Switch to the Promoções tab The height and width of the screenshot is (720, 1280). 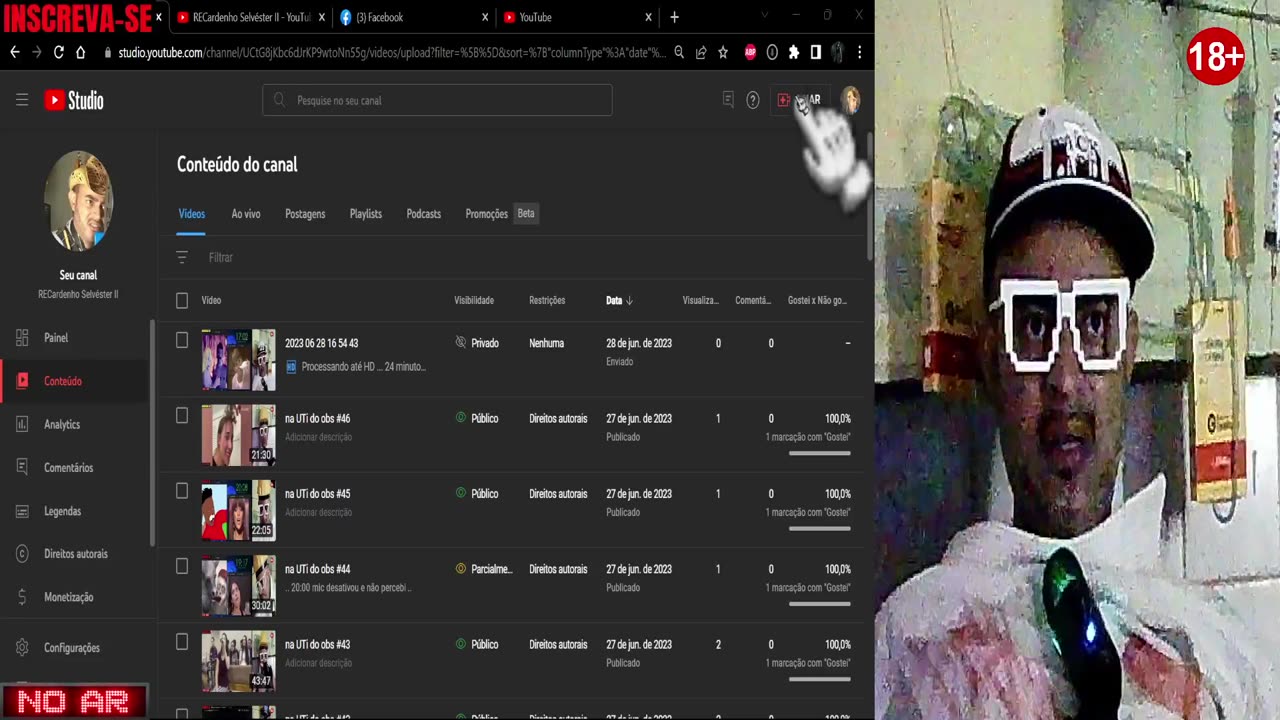487,214
